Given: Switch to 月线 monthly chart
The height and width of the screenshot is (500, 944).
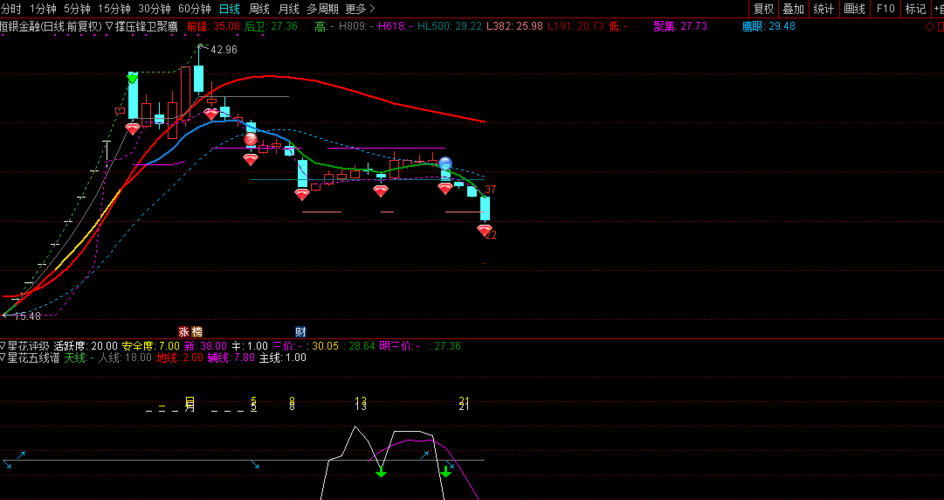Looking at the screenshot, I should 288,9.
